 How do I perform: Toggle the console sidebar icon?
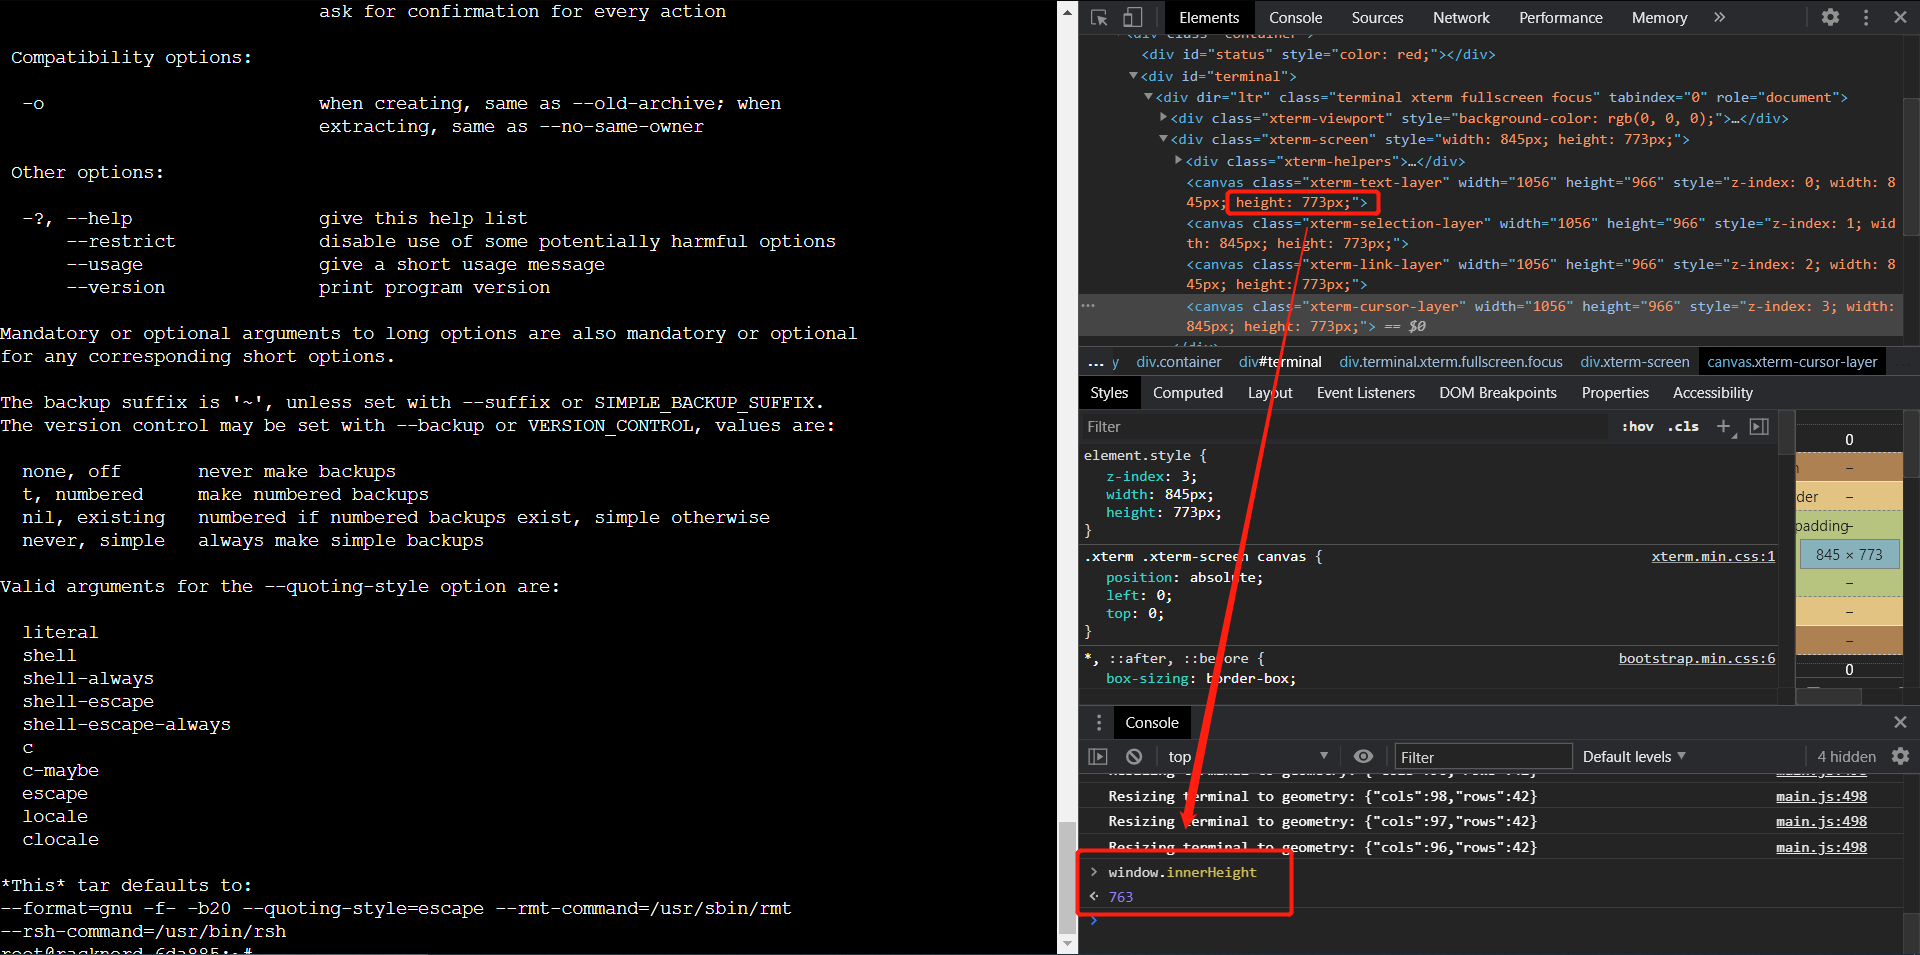point(1098,757)
